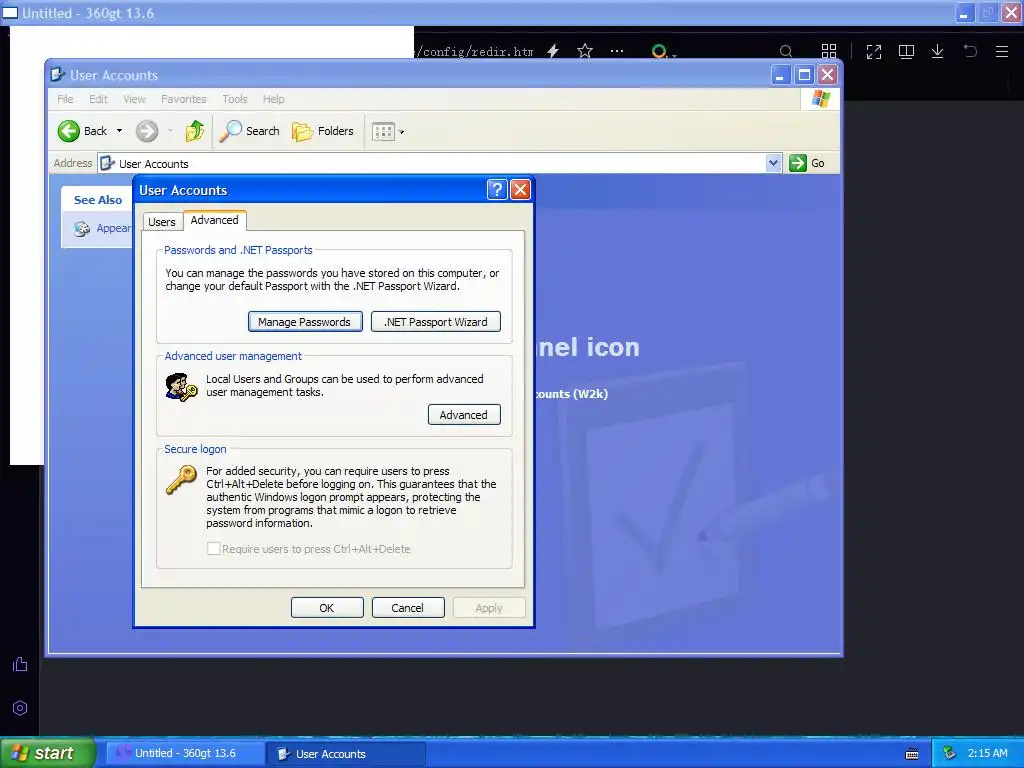Click the 2:15 AM clock
The image size is (1024, 768).
[x=987, y=753]
